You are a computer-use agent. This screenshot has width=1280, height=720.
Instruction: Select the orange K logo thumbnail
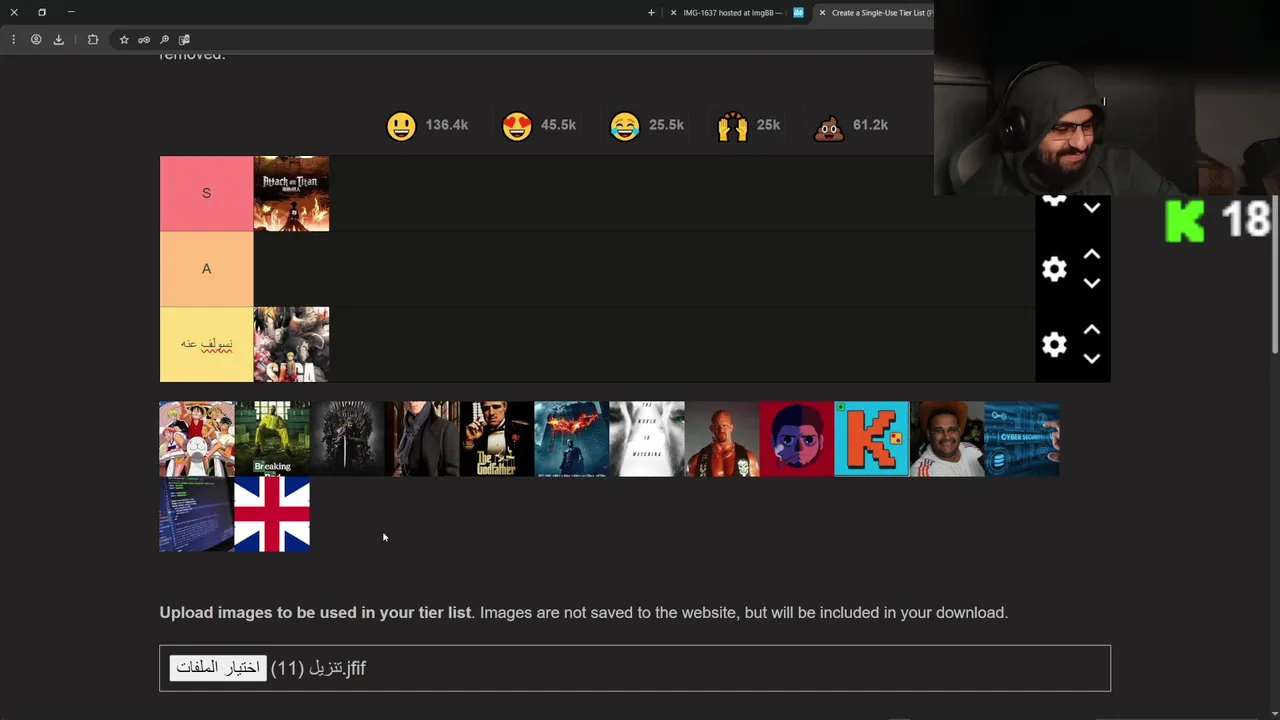(872, 439)
